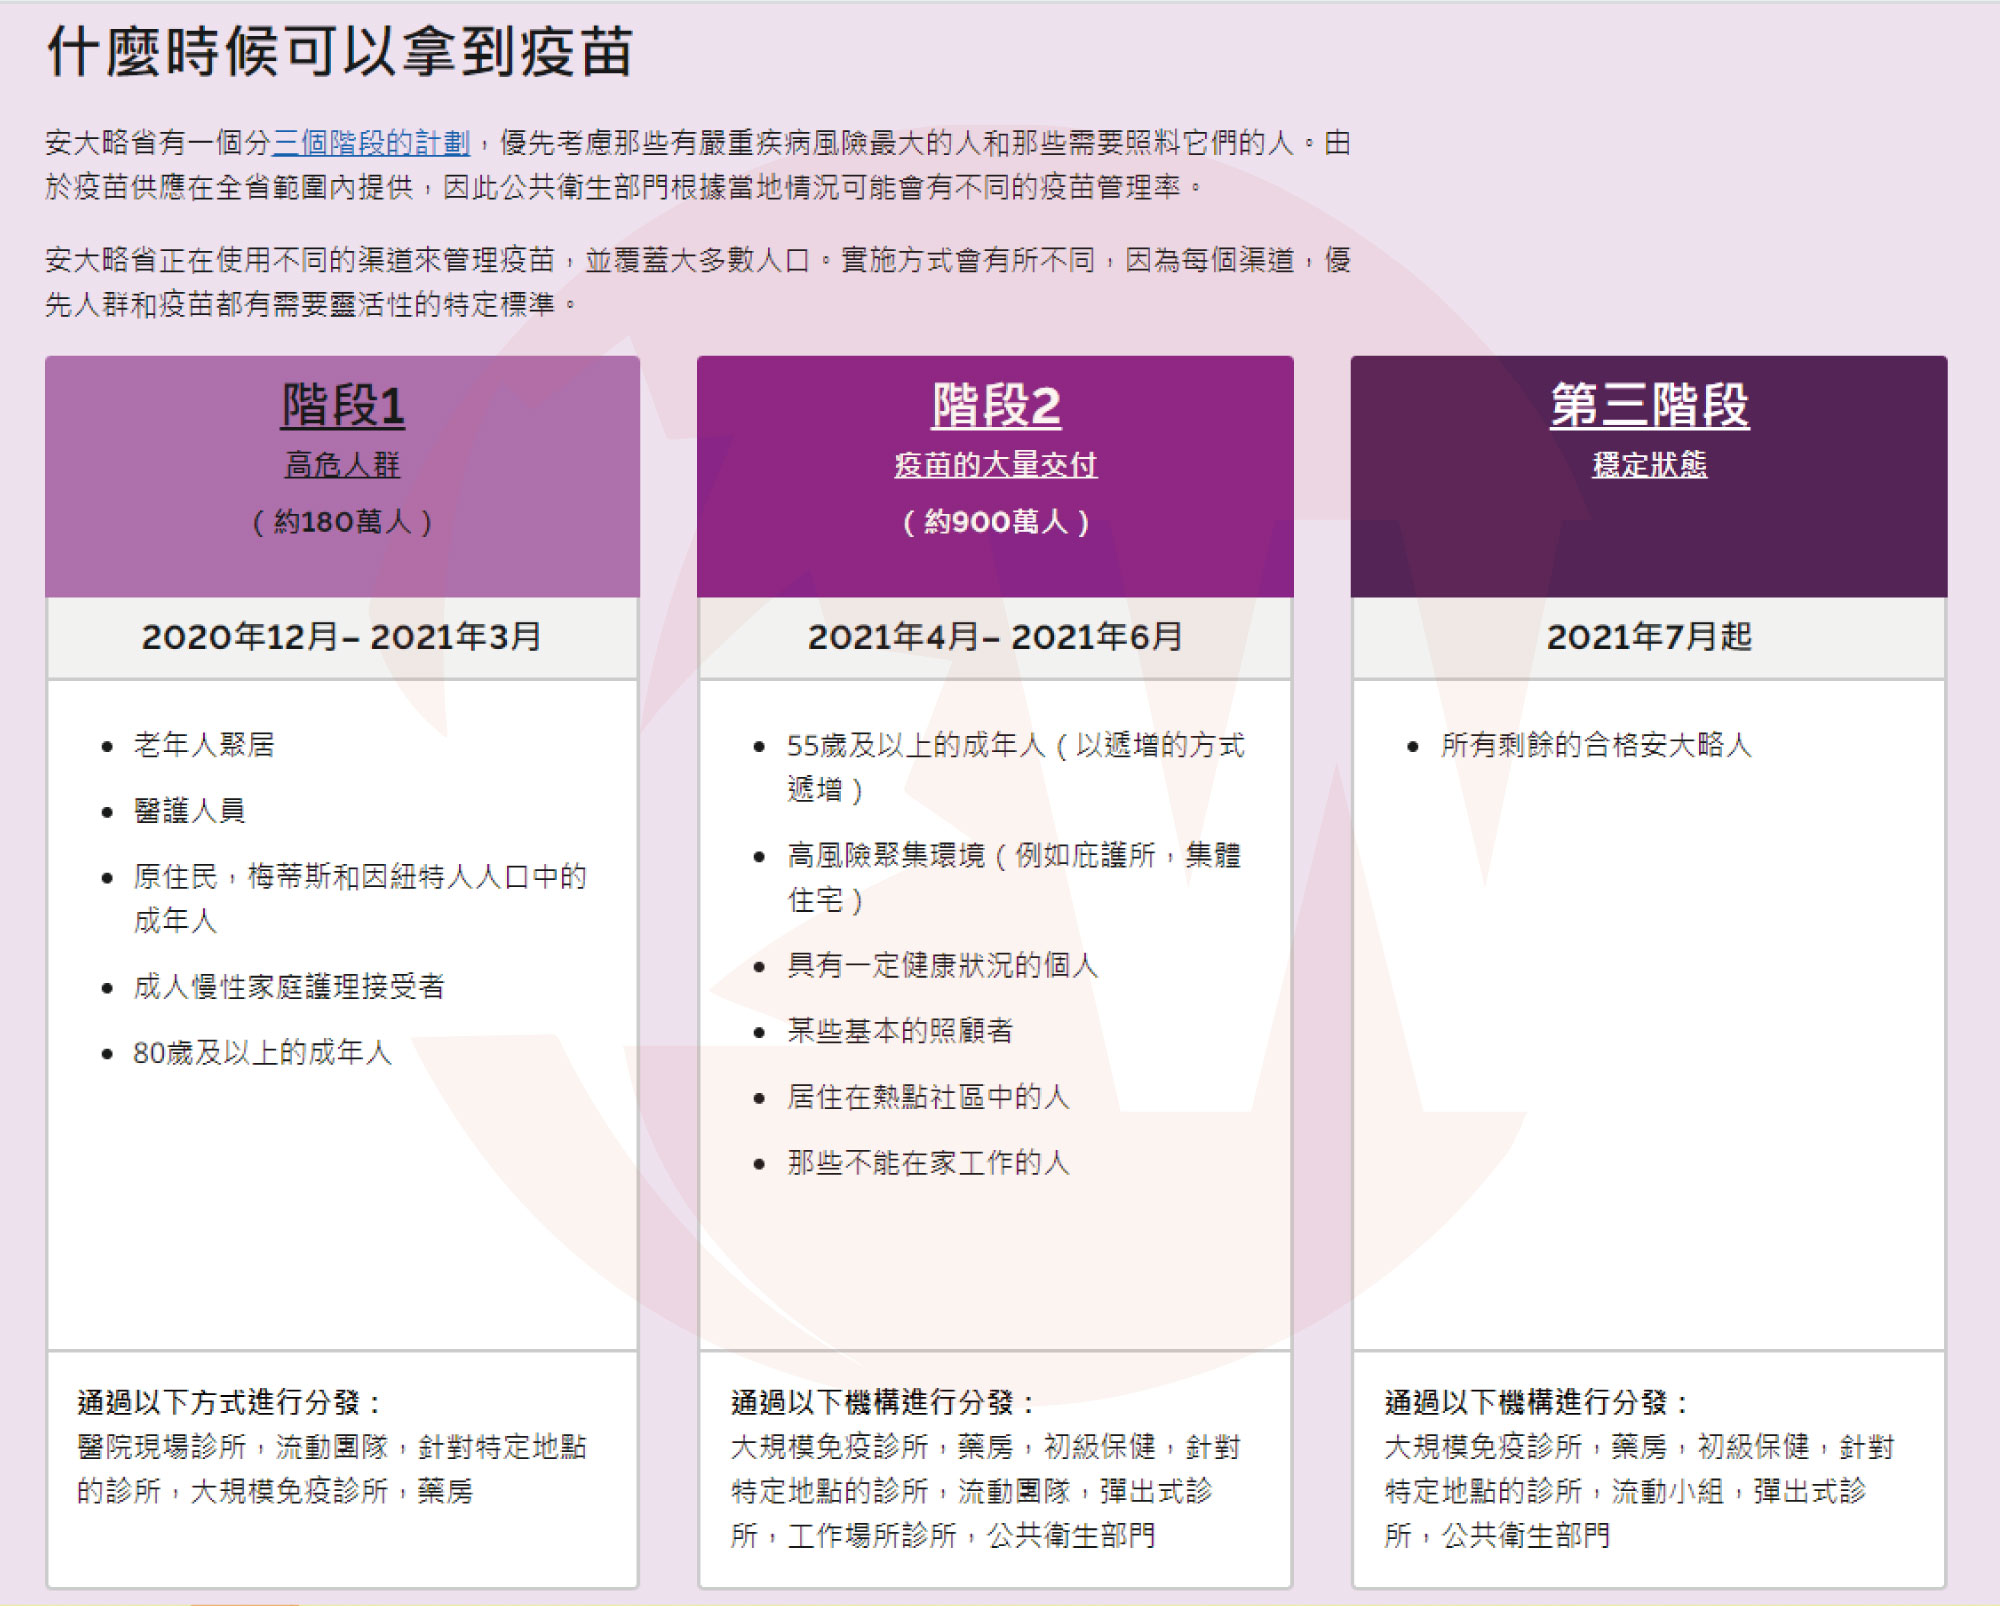Click 通過以下機構進行分發 heading in the 階段2 card
This screenshot has height=1606, width=2000.
coord(883,1402)
